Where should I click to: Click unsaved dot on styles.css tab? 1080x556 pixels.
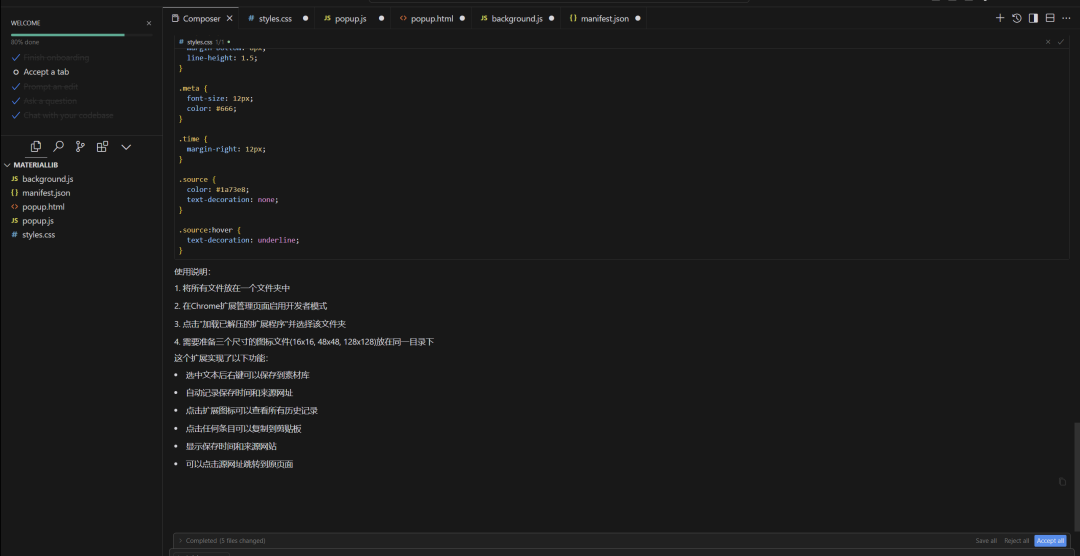click(x=305, y=19)
